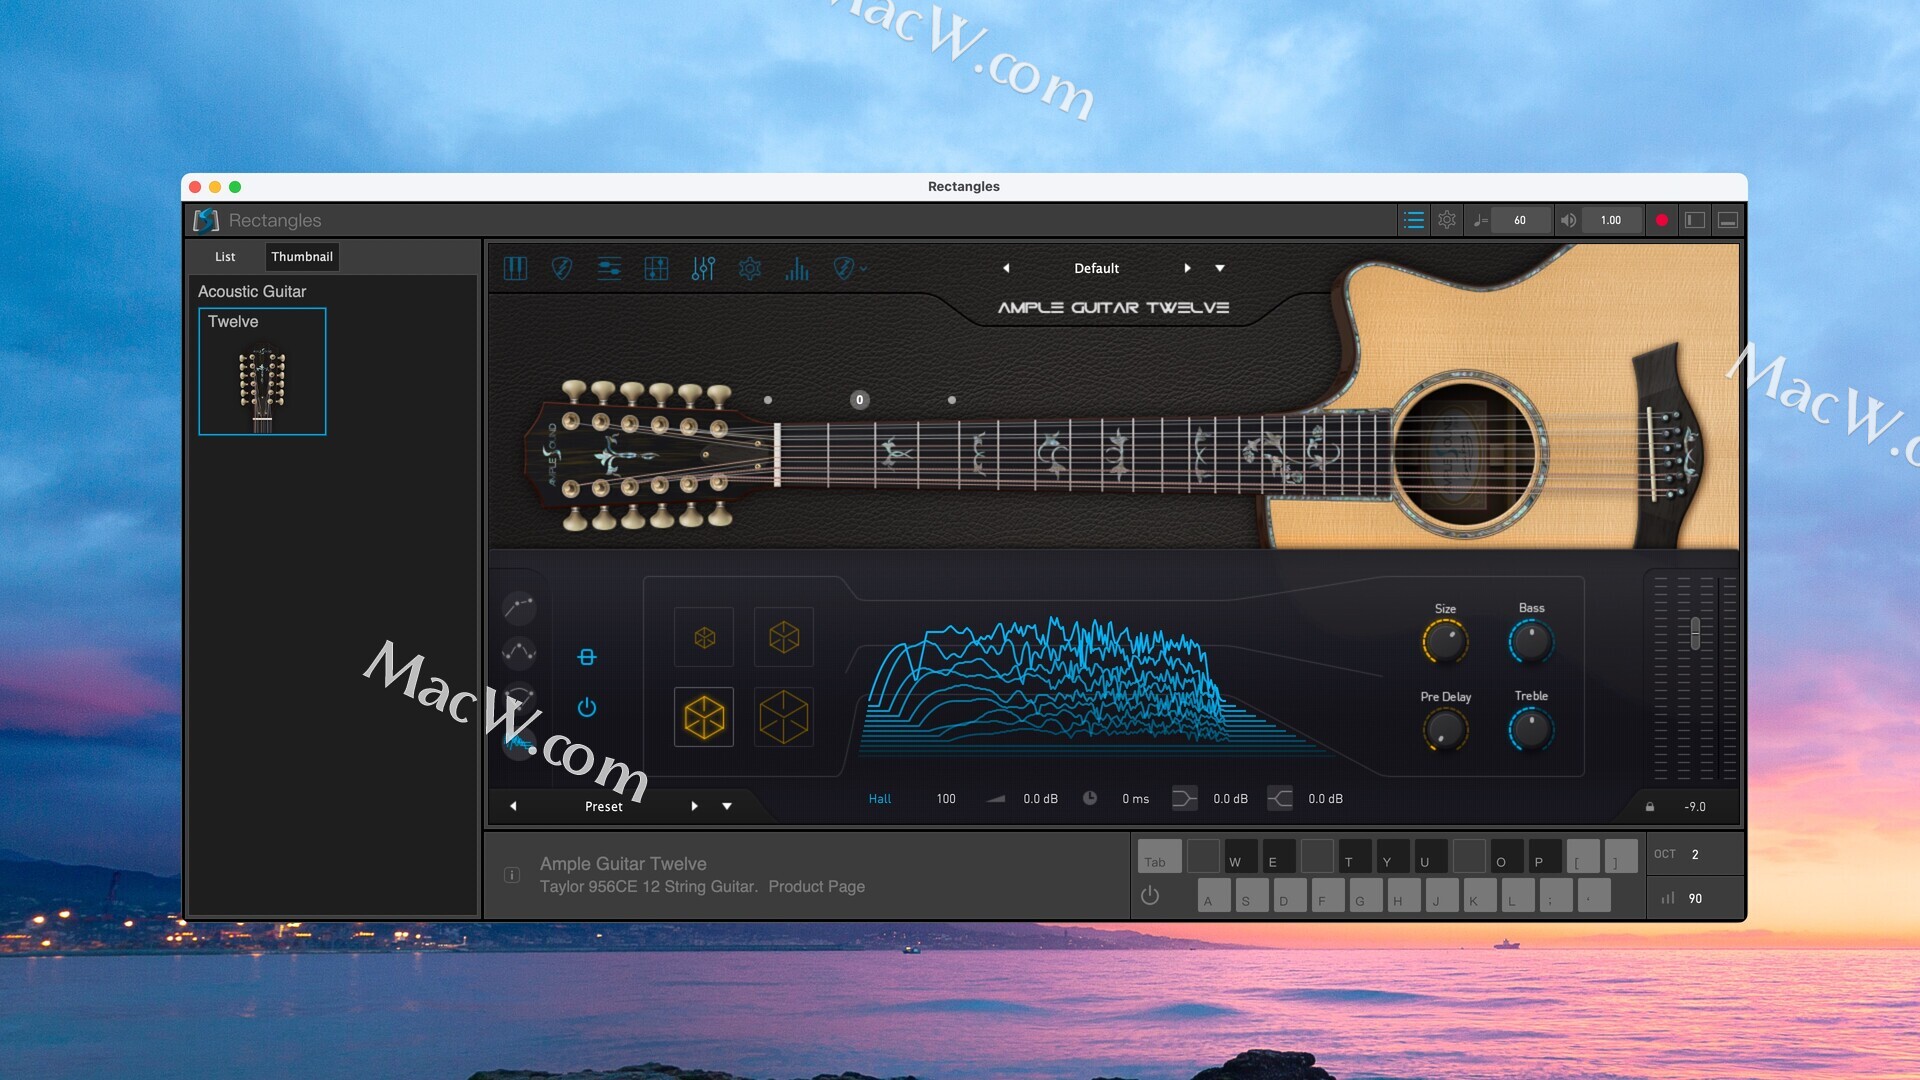Image resolution: width=1920 pixels, height=1080 pixels.
Task: Open the pick icon with dropdown arrow
Action: (x=849, y=268)
